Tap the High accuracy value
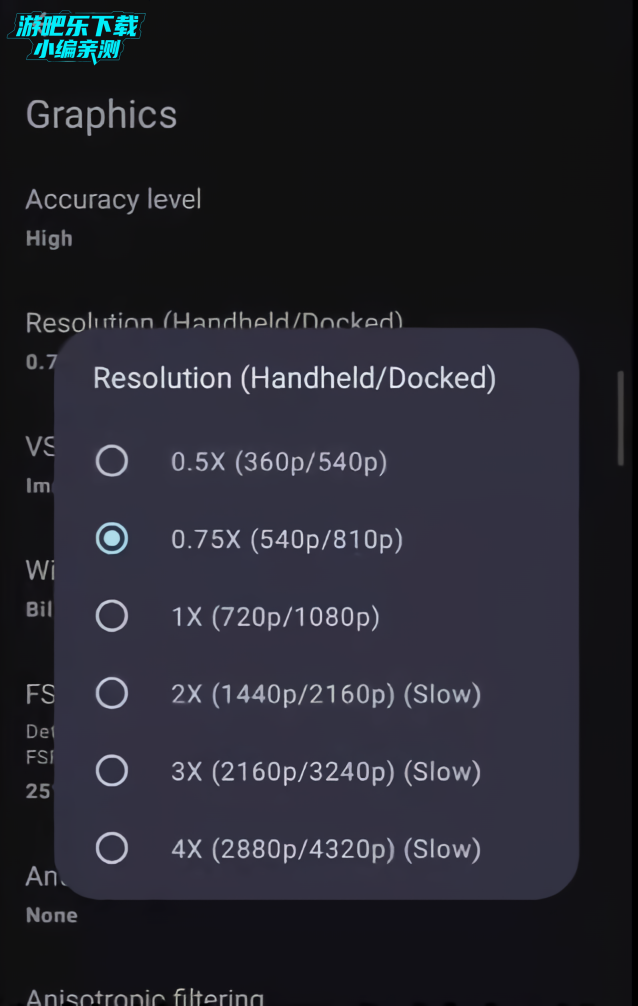 point(49,238)
